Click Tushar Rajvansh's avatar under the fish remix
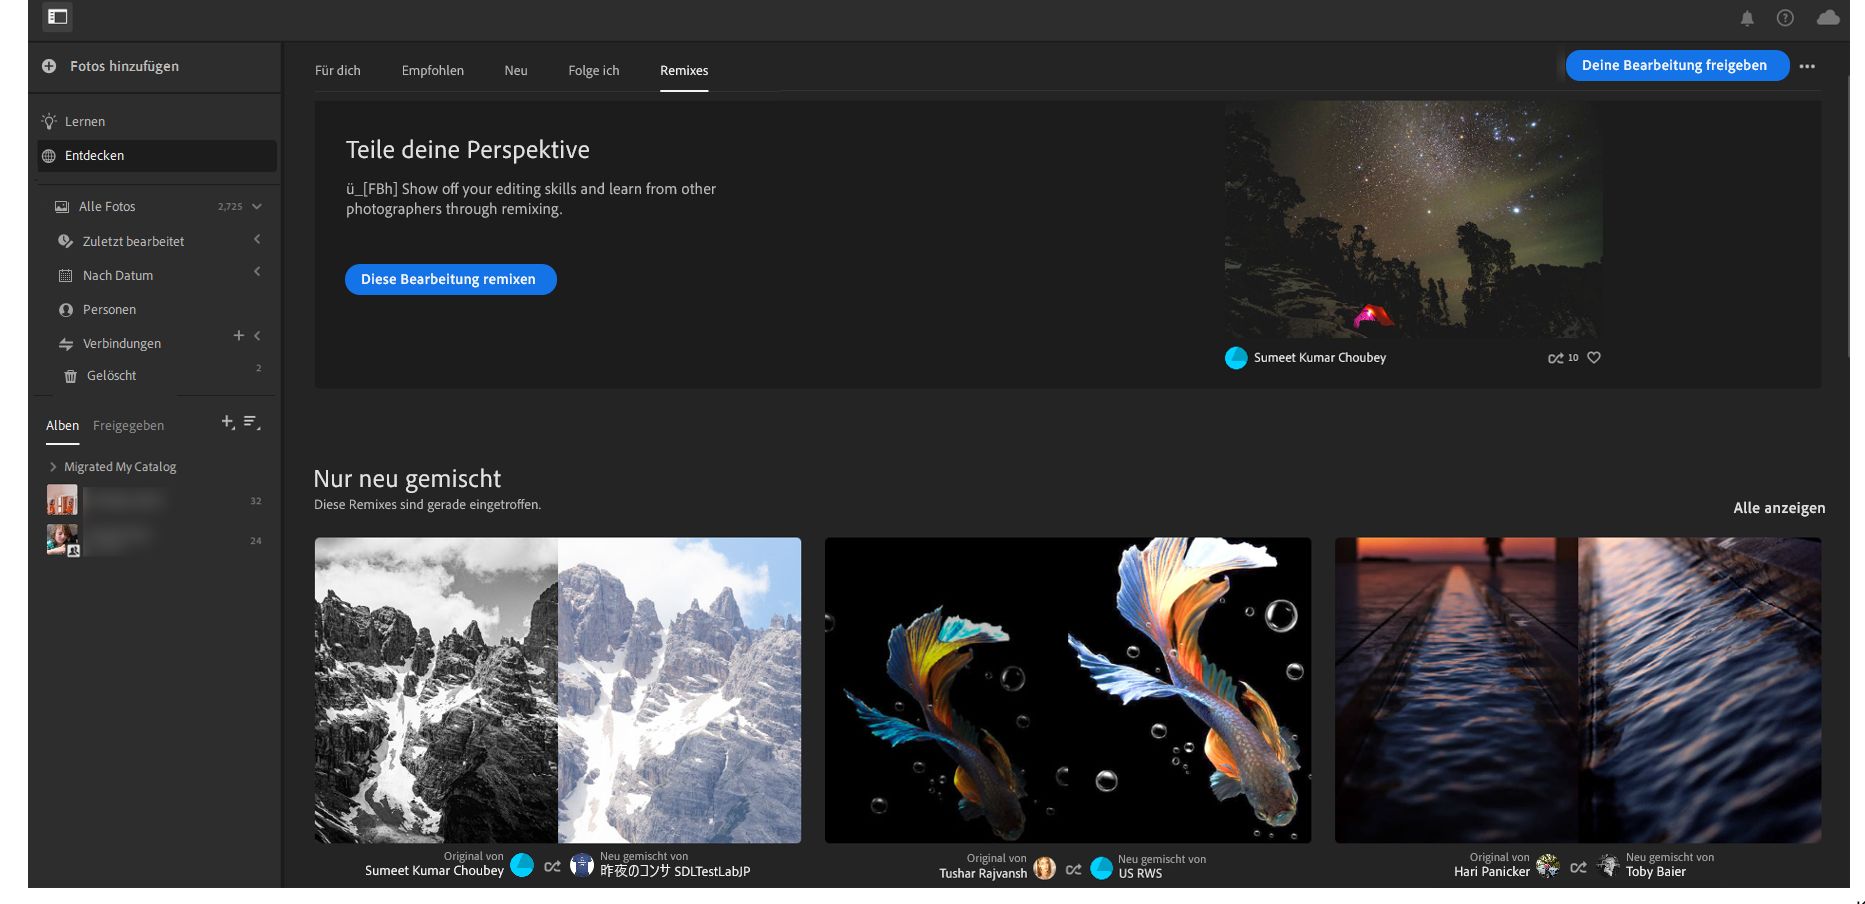This screenshot has width=1865, height=904. [x=1044, y=868]
